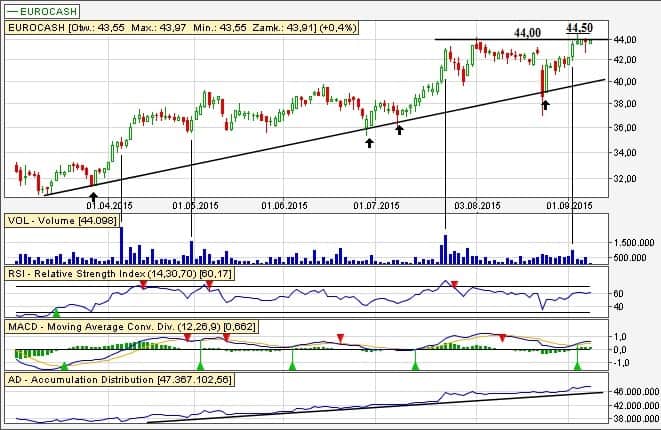This screenshot has height=430, width=661.
Task: Select the 44,00 resistance level label
Action: [527, 33]
